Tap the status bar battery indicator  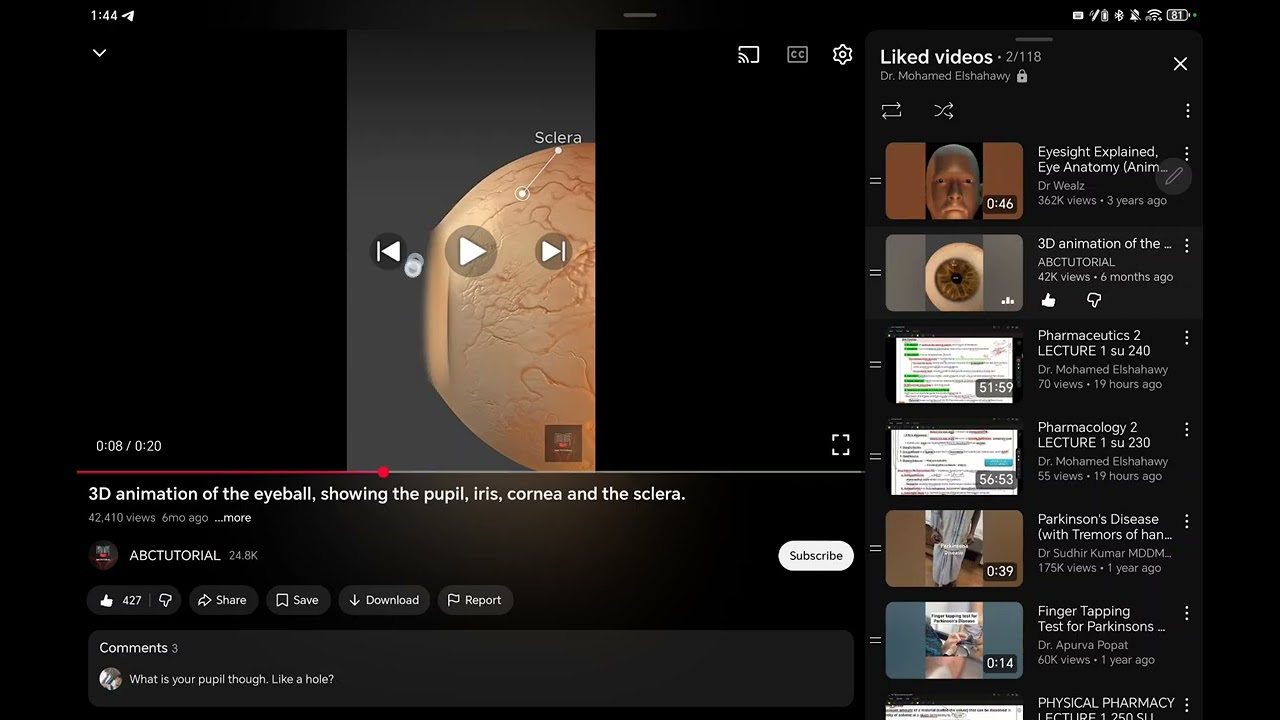pyautogui.click(x=1178, y=15)
